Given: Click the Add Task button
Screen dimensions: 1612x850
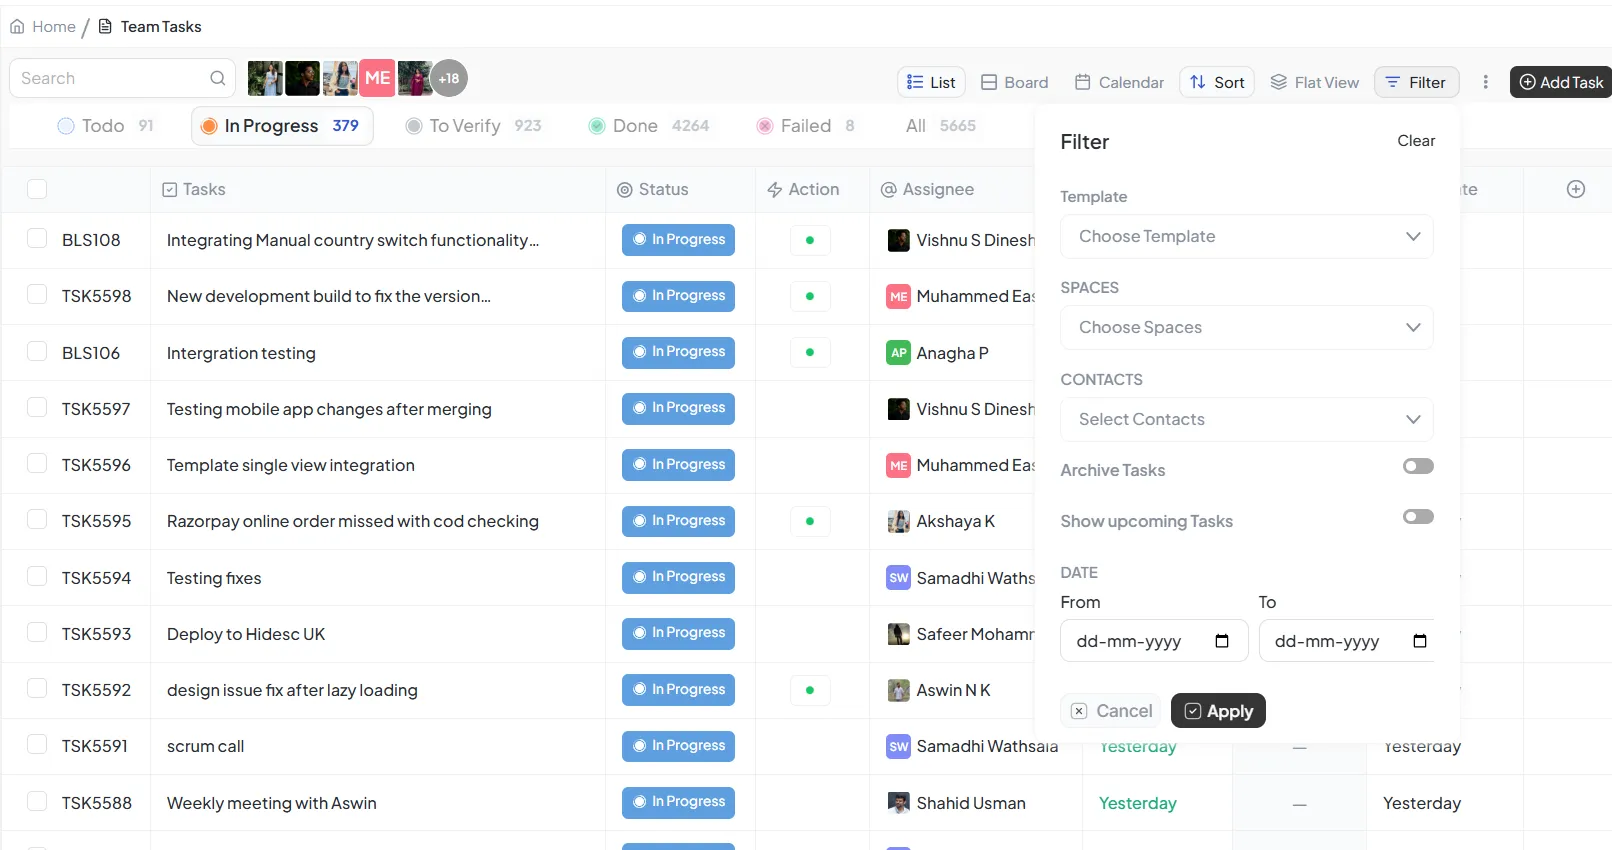Looking at the screenshot, I should 1561,82.
